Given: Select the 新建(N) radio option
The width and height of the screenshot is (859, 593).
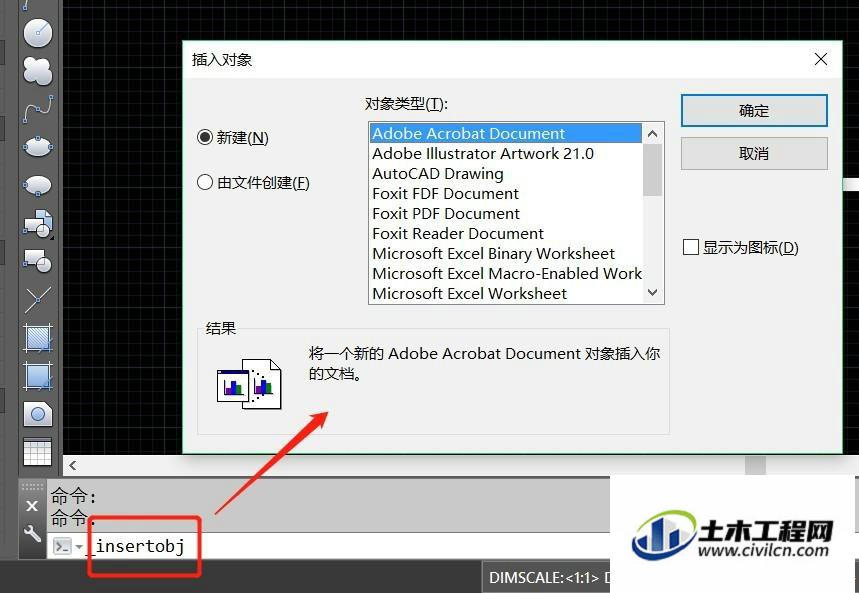Looking at the screenshot, I should click(233, 137).
